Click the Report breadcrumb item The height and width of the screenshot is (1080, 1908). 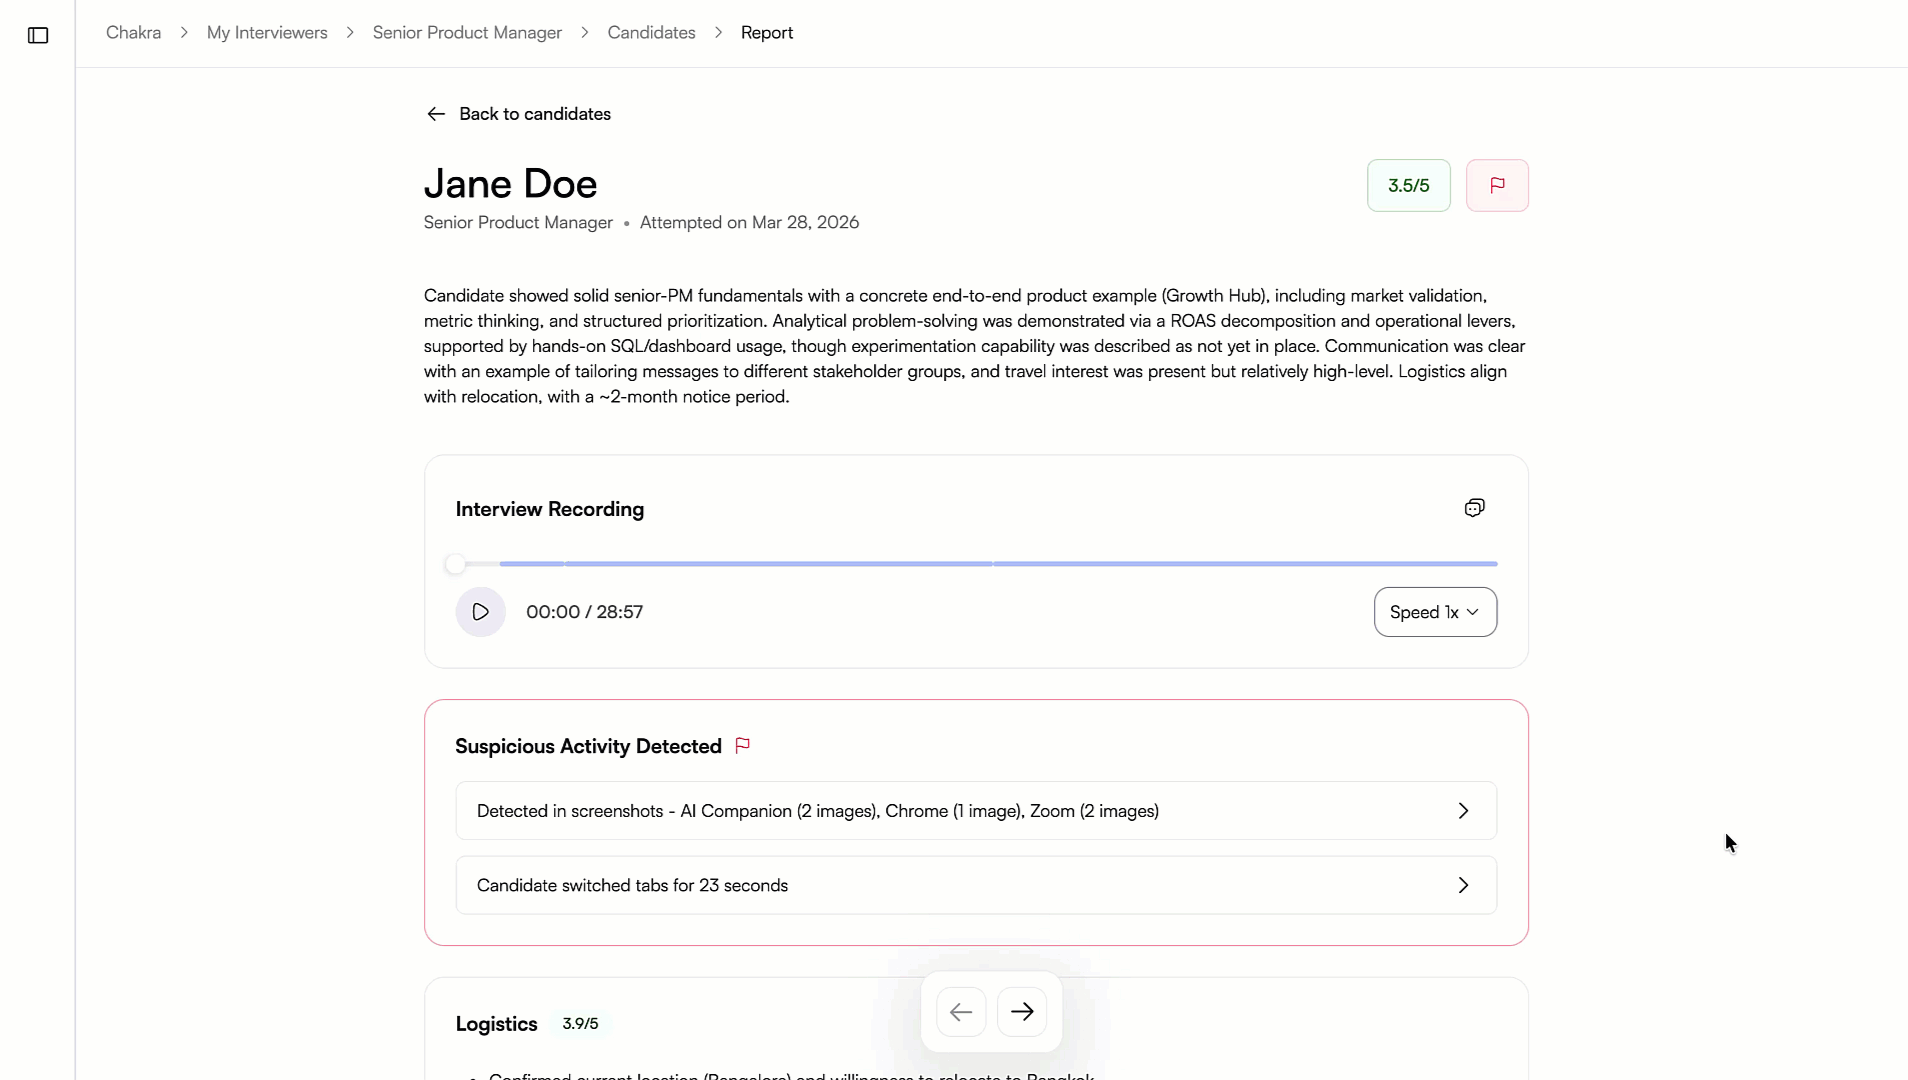[766, 33]
